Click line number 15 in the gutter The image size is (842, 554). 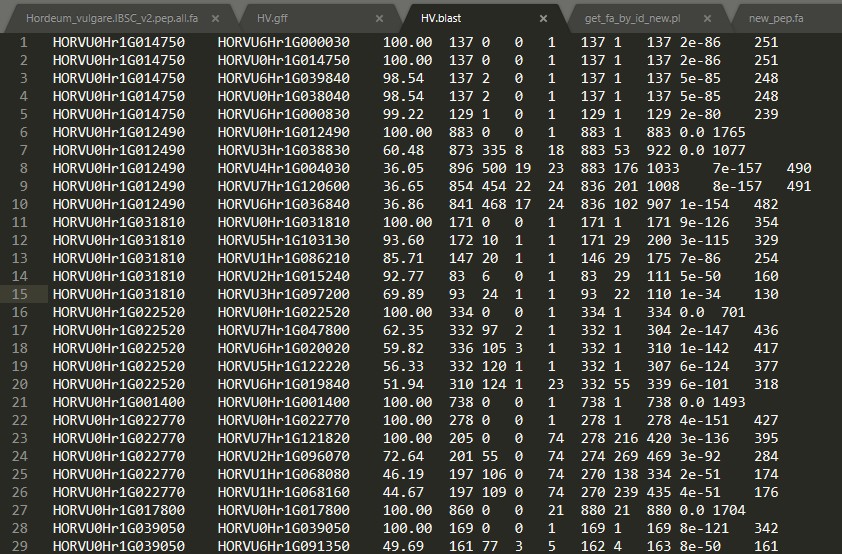pos(19,294)
